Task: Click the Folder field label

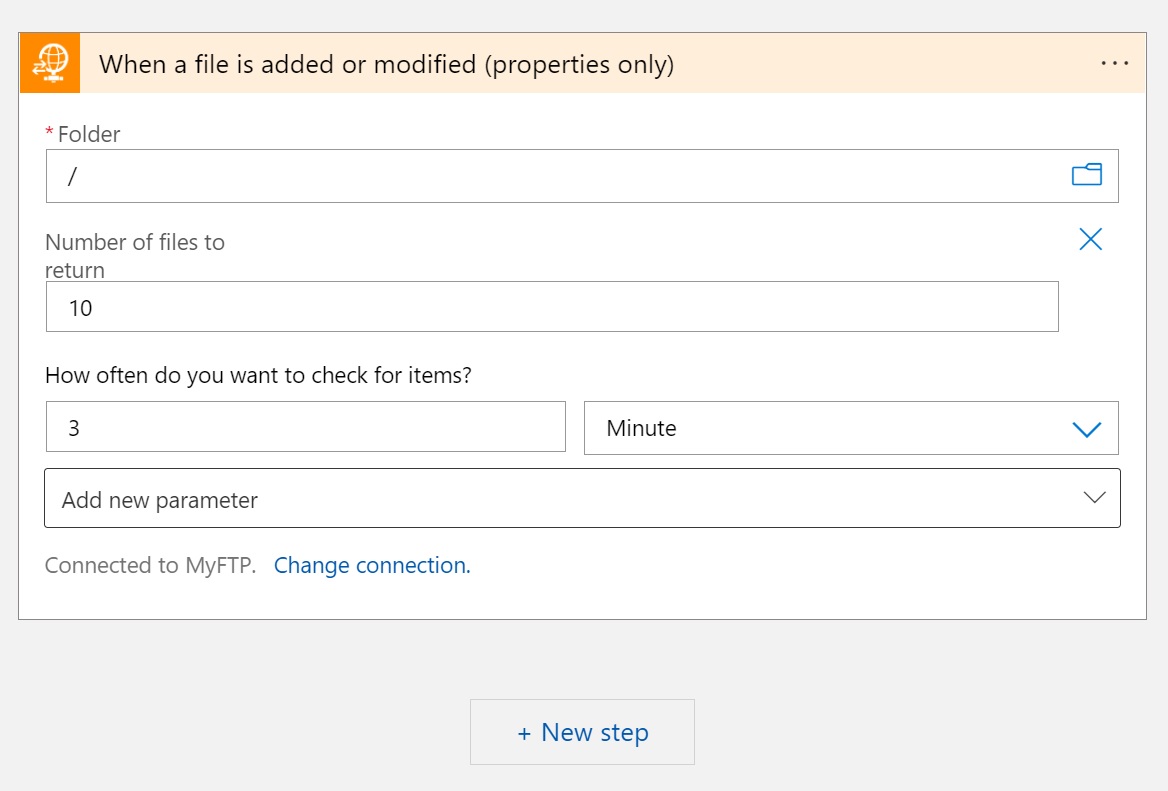Action: click(x=89, y=134)
